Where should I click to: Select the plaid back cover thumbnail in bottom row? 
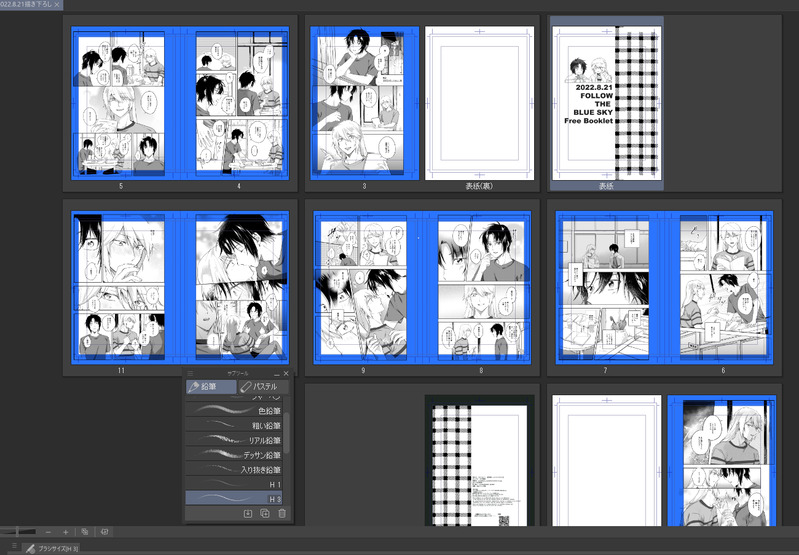click(480, 461)
